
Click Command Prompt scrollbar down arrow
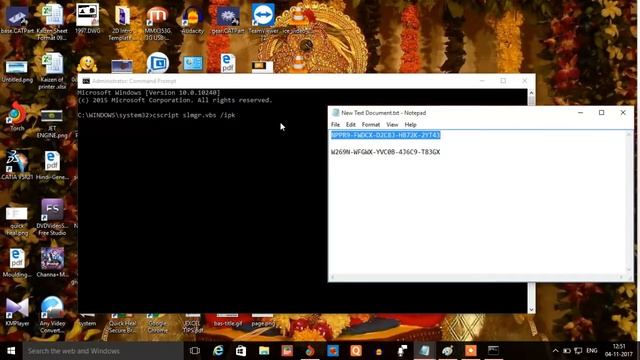coord(531,310)
